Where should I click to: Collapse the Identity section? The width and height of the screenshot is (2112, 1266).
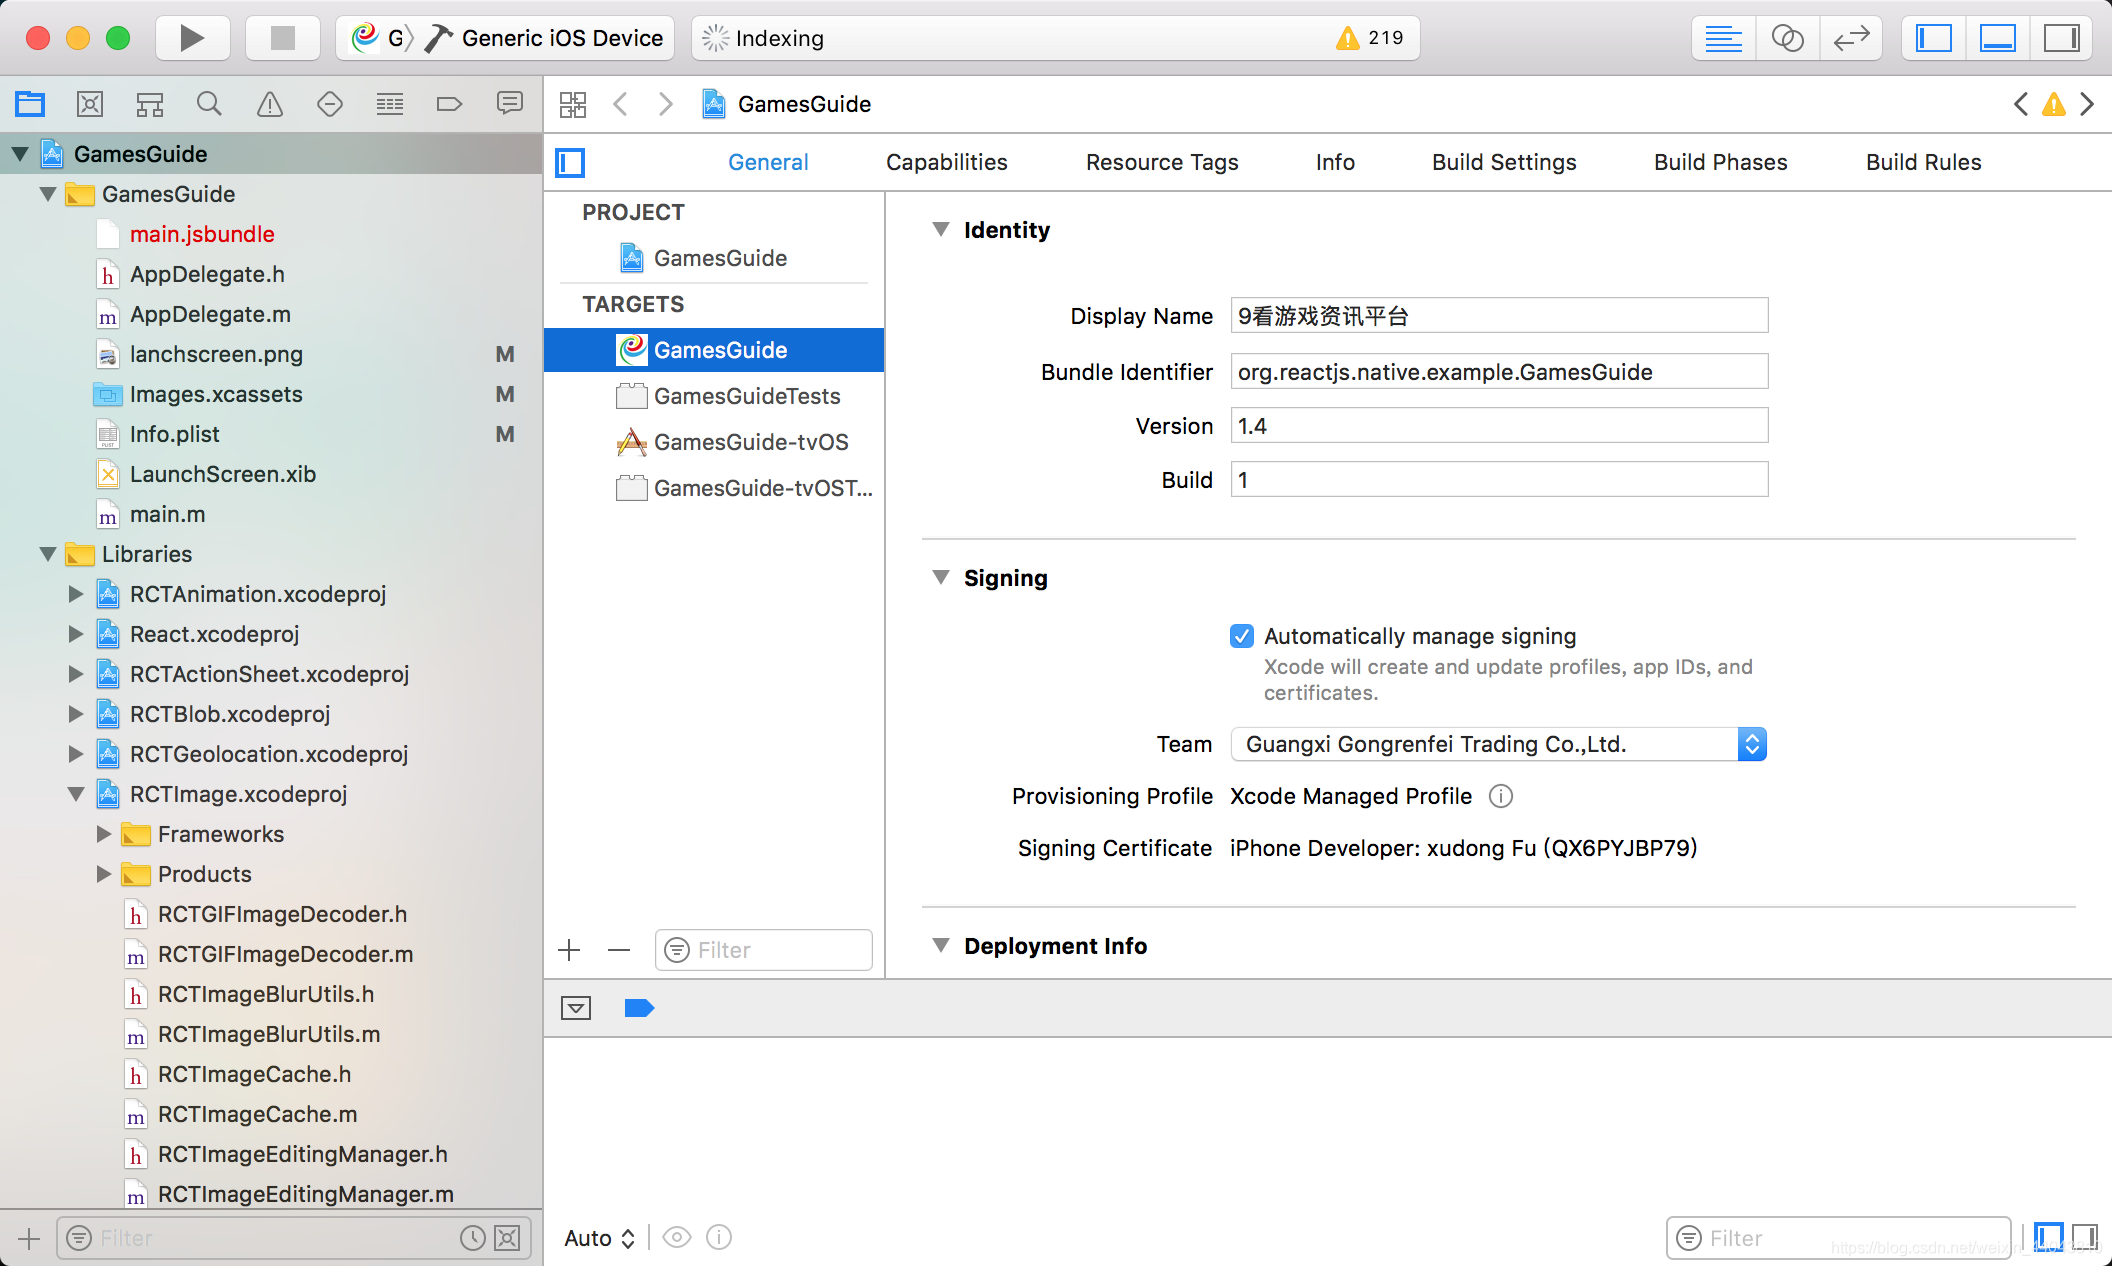pyautogui.click(x=941, y=230)
